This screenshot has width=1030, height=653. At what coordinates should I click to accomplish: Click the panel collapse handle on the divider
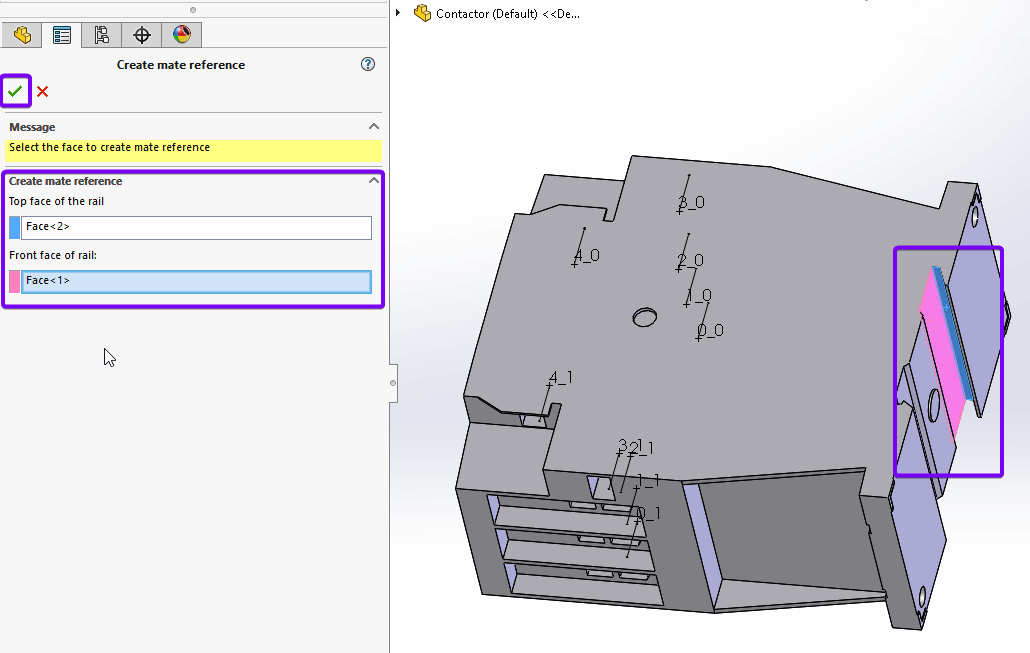click(x=393, y=383)
